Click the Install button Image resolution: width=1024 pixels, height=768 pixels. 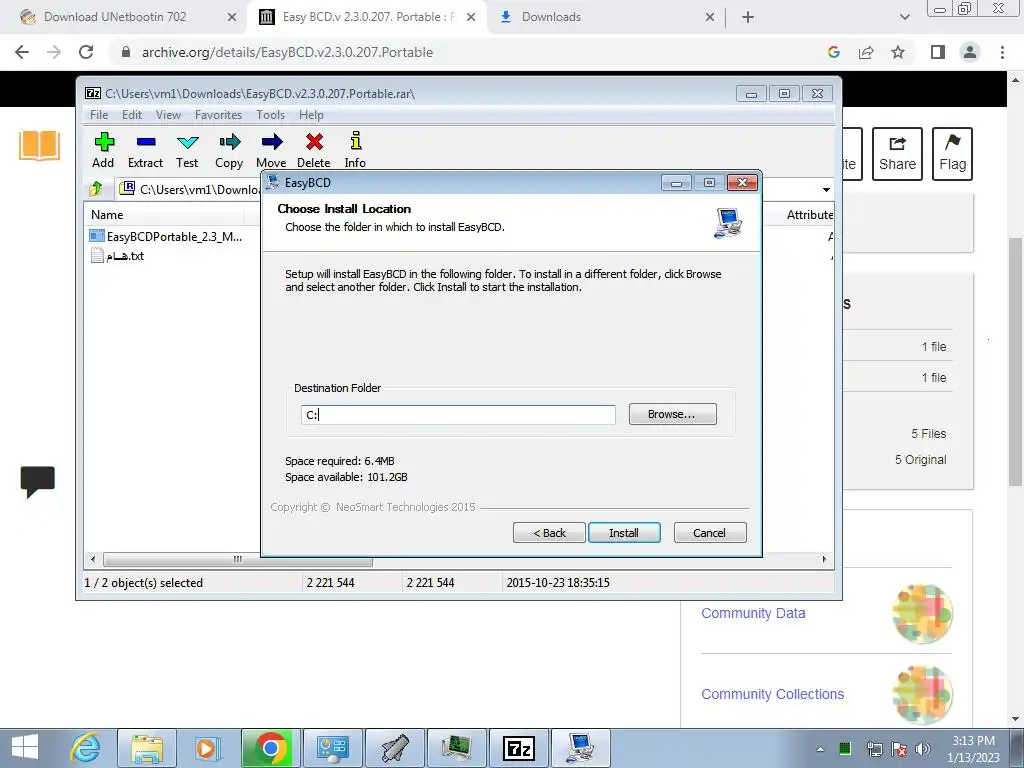(624, 533)
